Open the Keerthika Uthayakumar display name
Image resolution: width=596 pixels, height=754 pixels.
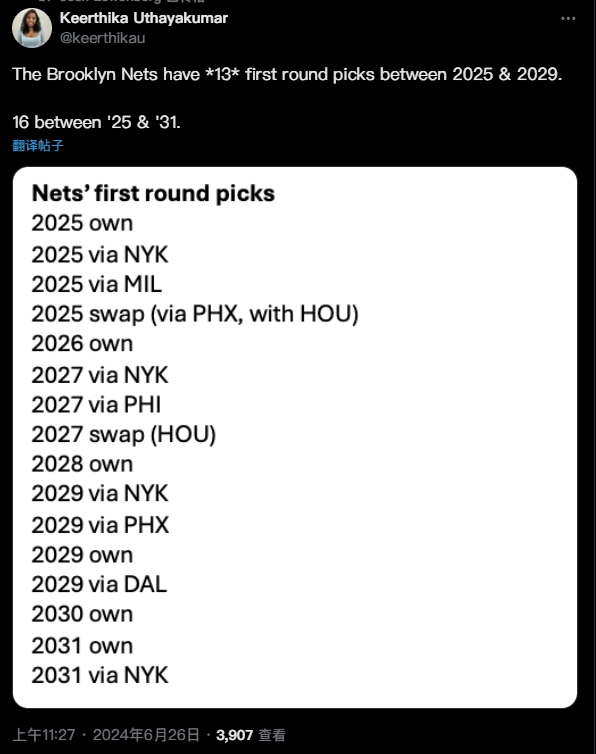pos(143,18)
